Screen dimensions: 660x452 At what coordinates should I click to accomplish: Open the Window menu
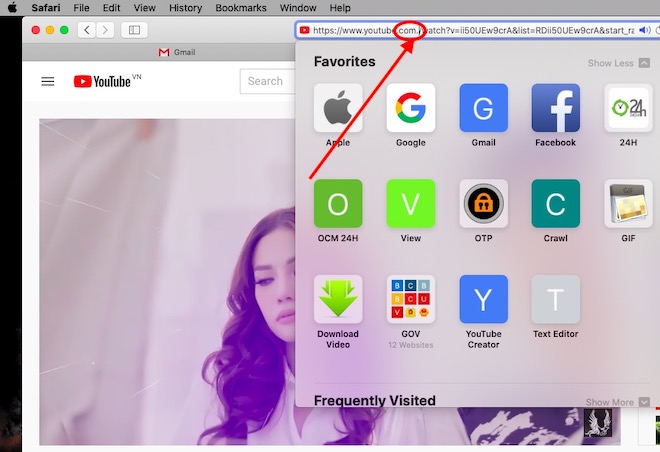coord(298,8)
